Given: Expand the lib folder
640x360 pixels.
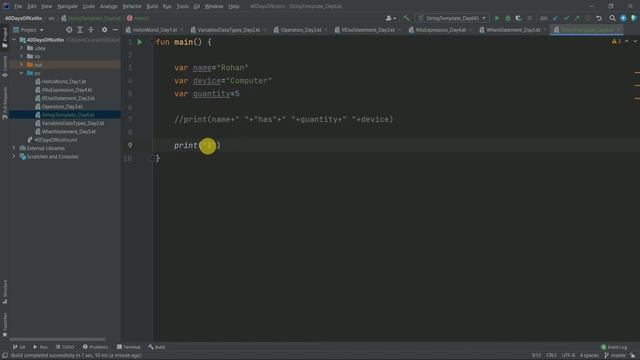Looking at the screenshot, I should (22, 56).
